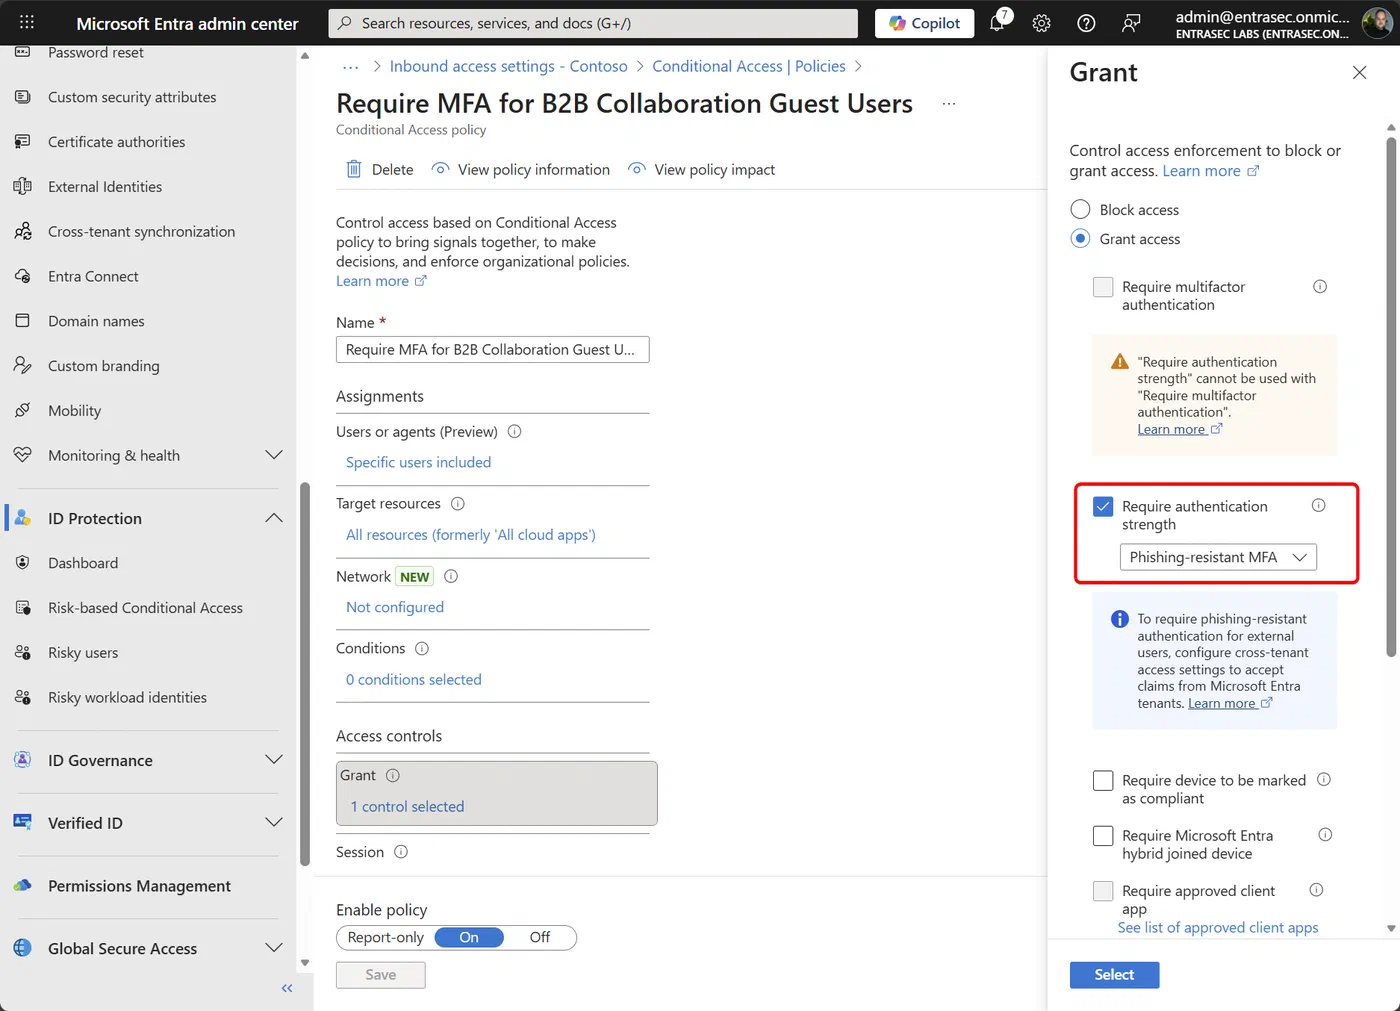Click info icon next to Conditions
Screen dimensions: 1400x1011
422,648
